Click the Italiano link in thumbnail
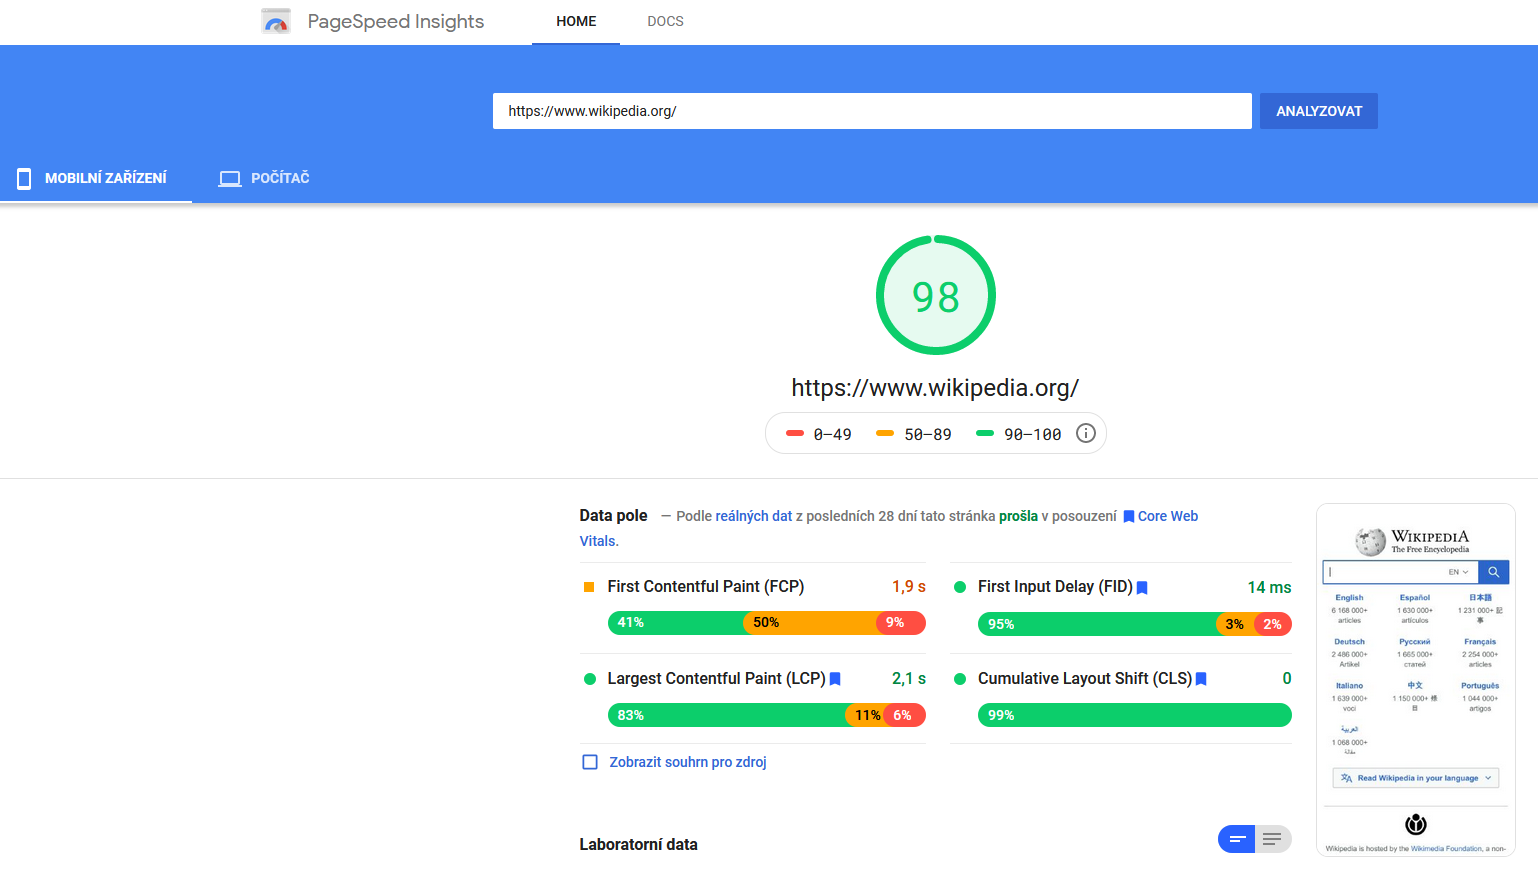The width and height of the screenshot is (1538, 881). pos(1349,686)
